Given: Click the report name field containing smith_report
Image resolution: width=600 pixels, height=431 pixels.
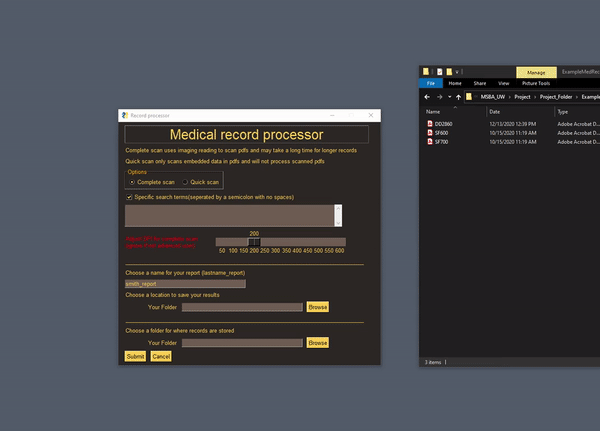Looking at the screenshot, I should click(185, 284).
